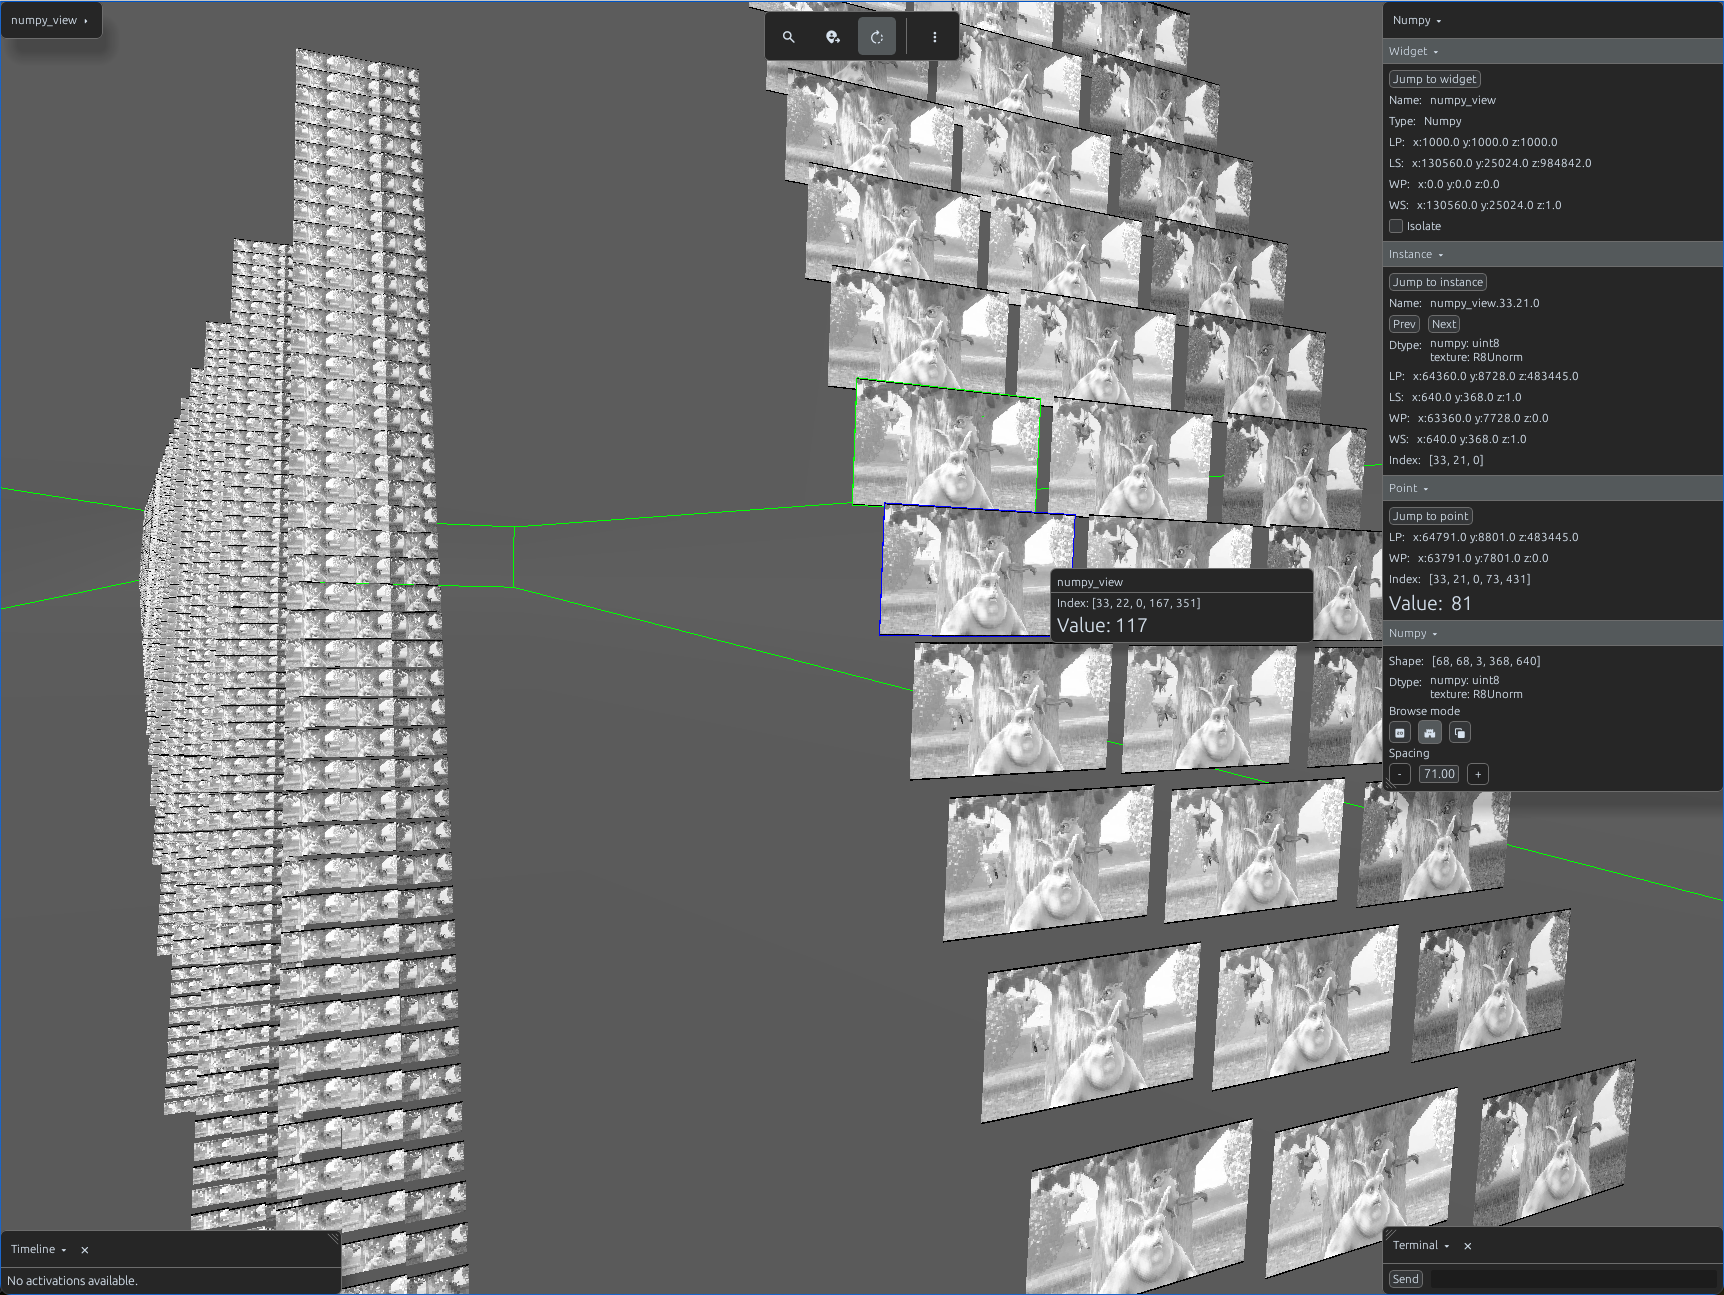Close the Terminal panel
This screenshot has width=1724, height=1295.
point(1468,1246)
